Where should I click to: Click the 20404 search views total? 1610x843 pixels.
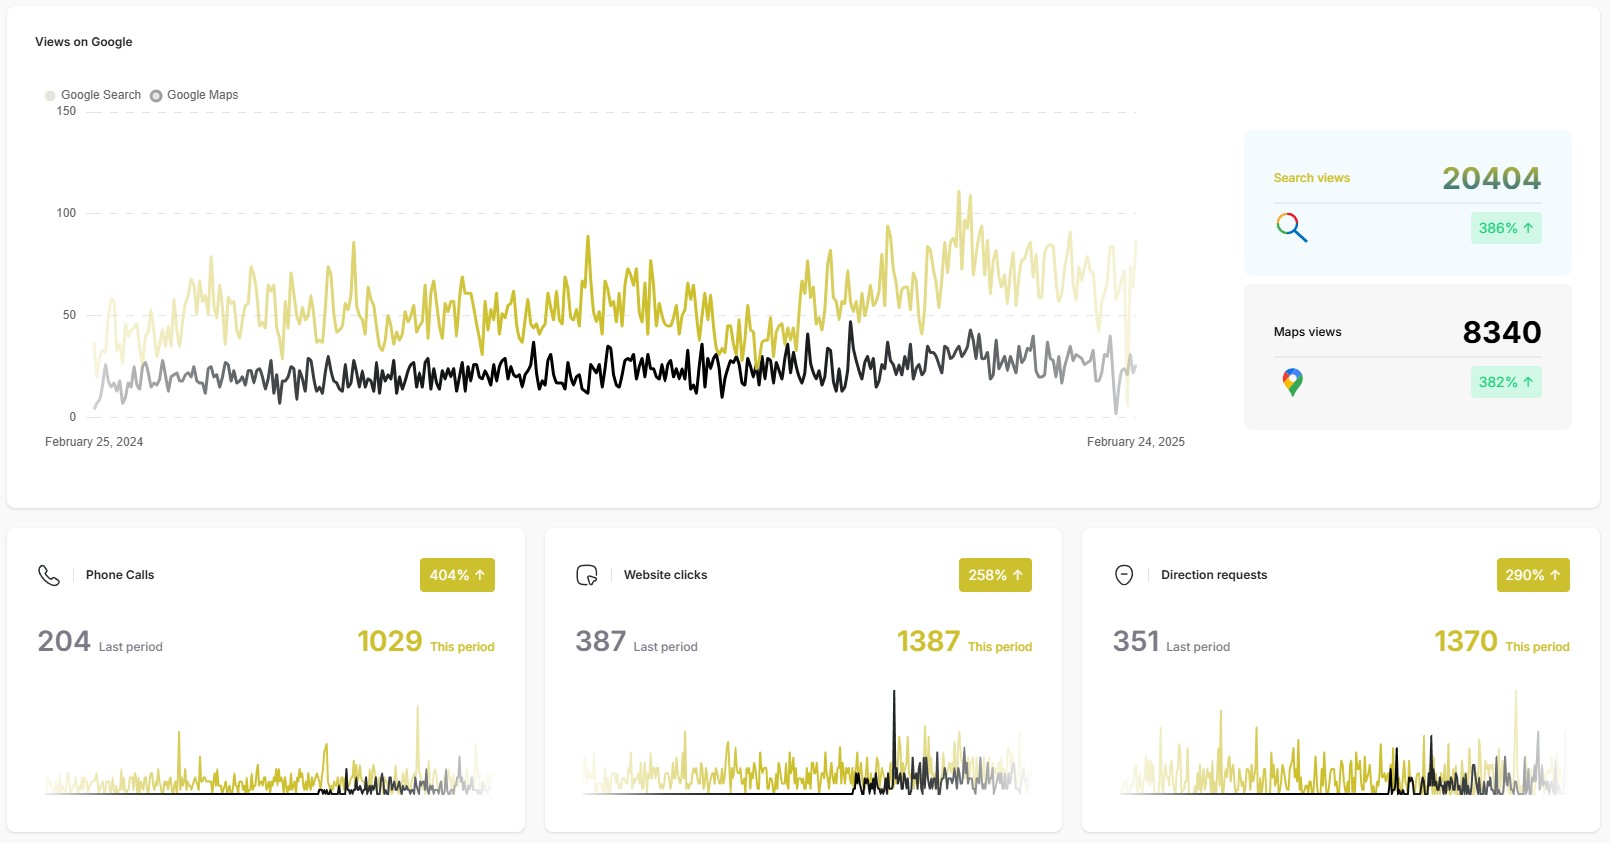coord(1491,178)
